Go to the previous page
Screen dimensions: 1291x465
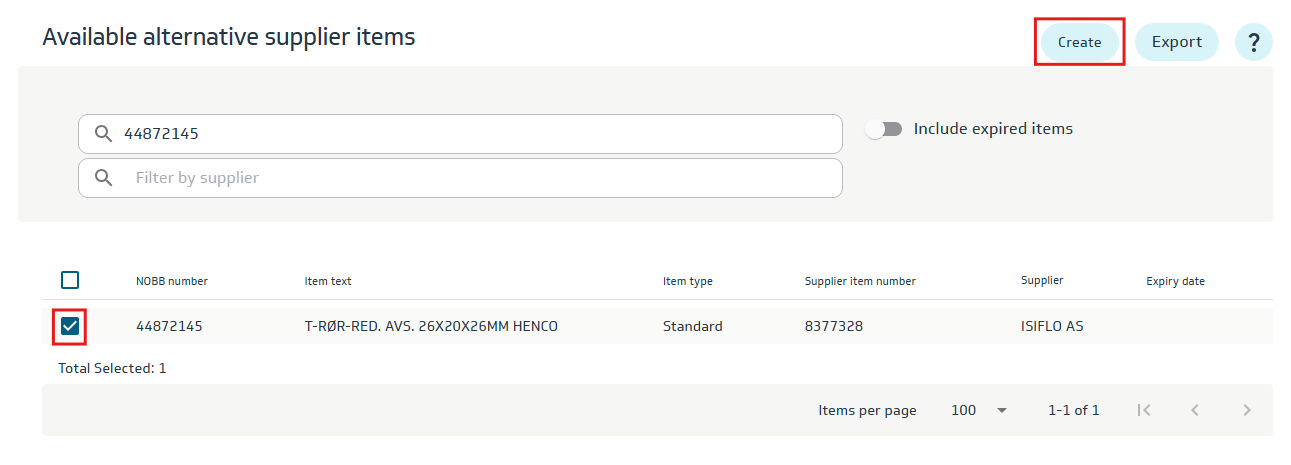click(x=1194, y=410)
